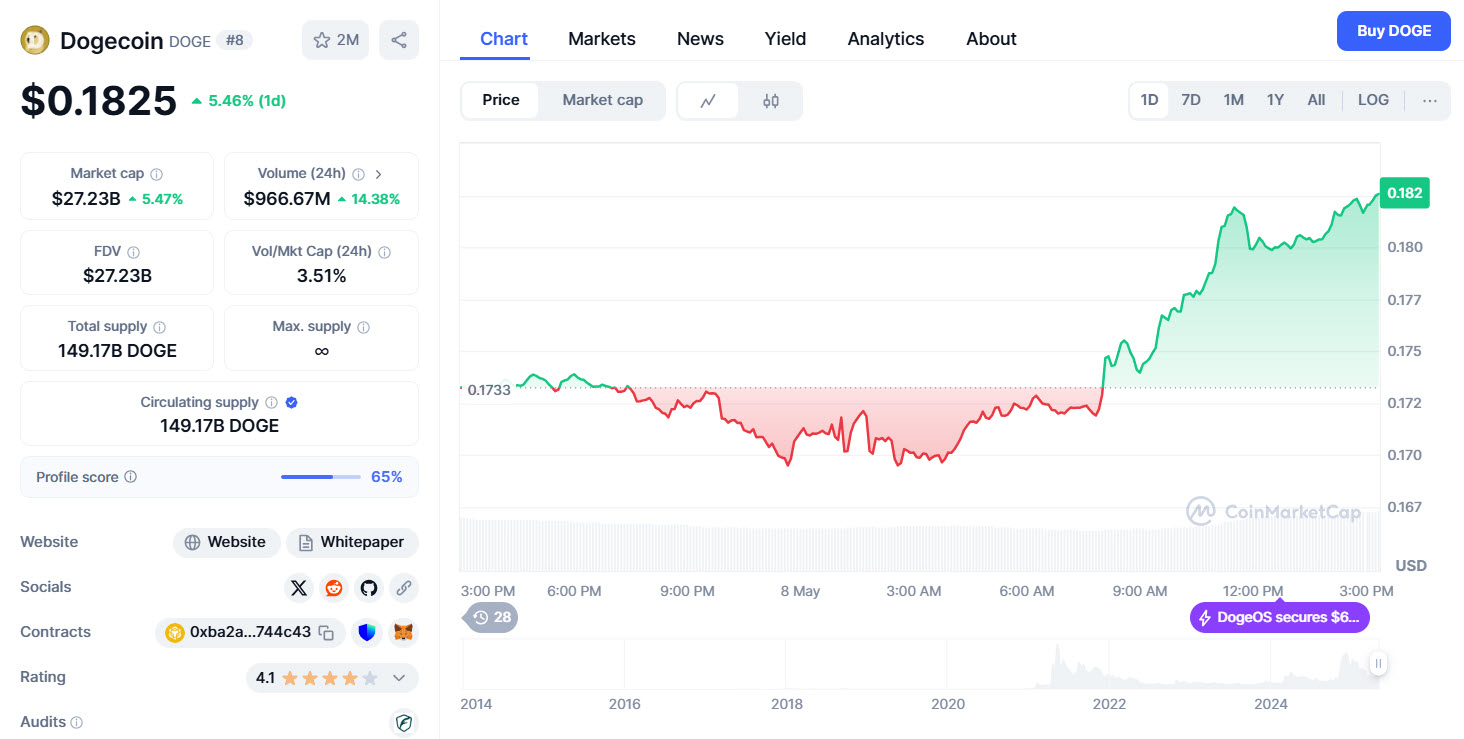The image size is (1464, 739).
Task: Open the Dogecoin Whitepaper
Action: pos(352,542)
